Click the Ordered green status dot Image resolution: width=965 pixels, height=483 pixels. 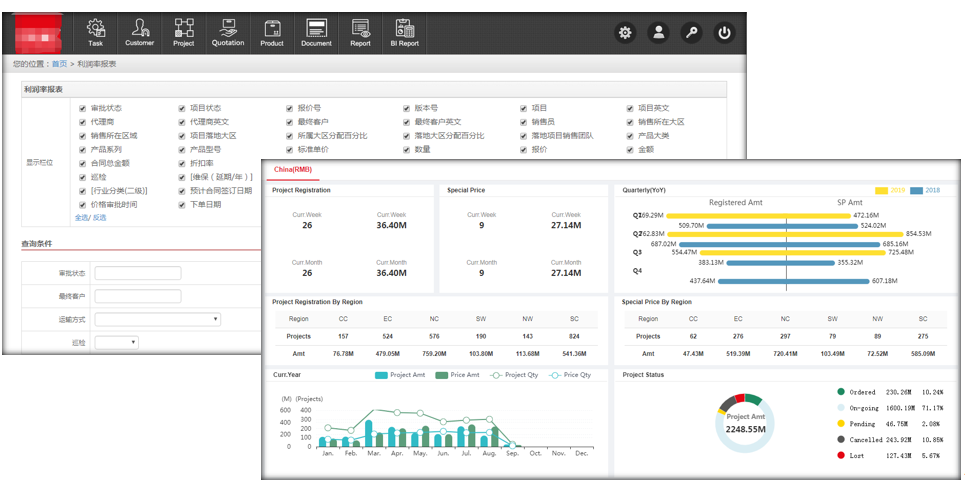pyautogui.click(x=841, y=391)
